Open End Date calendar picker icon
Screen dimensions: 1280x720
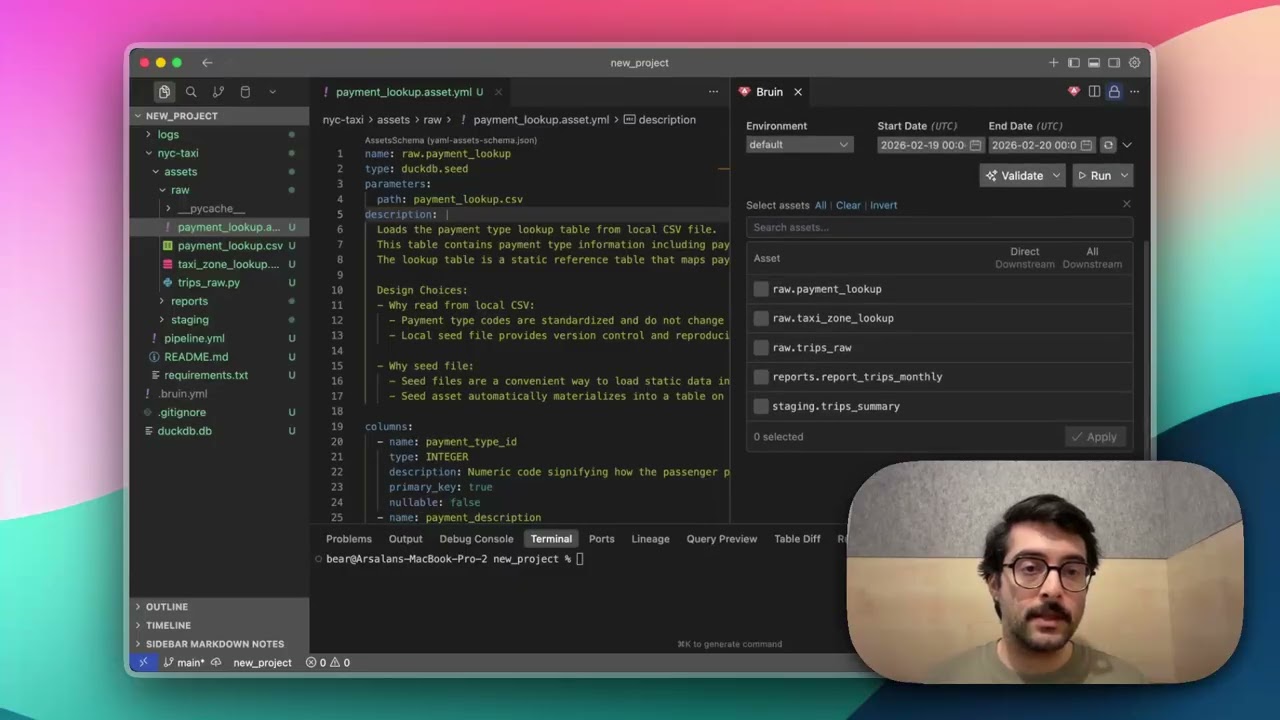1087,145
